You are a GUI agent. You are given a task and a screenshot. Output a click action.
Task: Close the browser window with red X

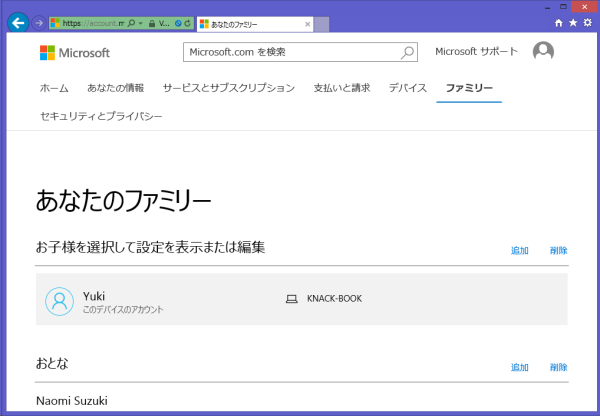(584, 7)
